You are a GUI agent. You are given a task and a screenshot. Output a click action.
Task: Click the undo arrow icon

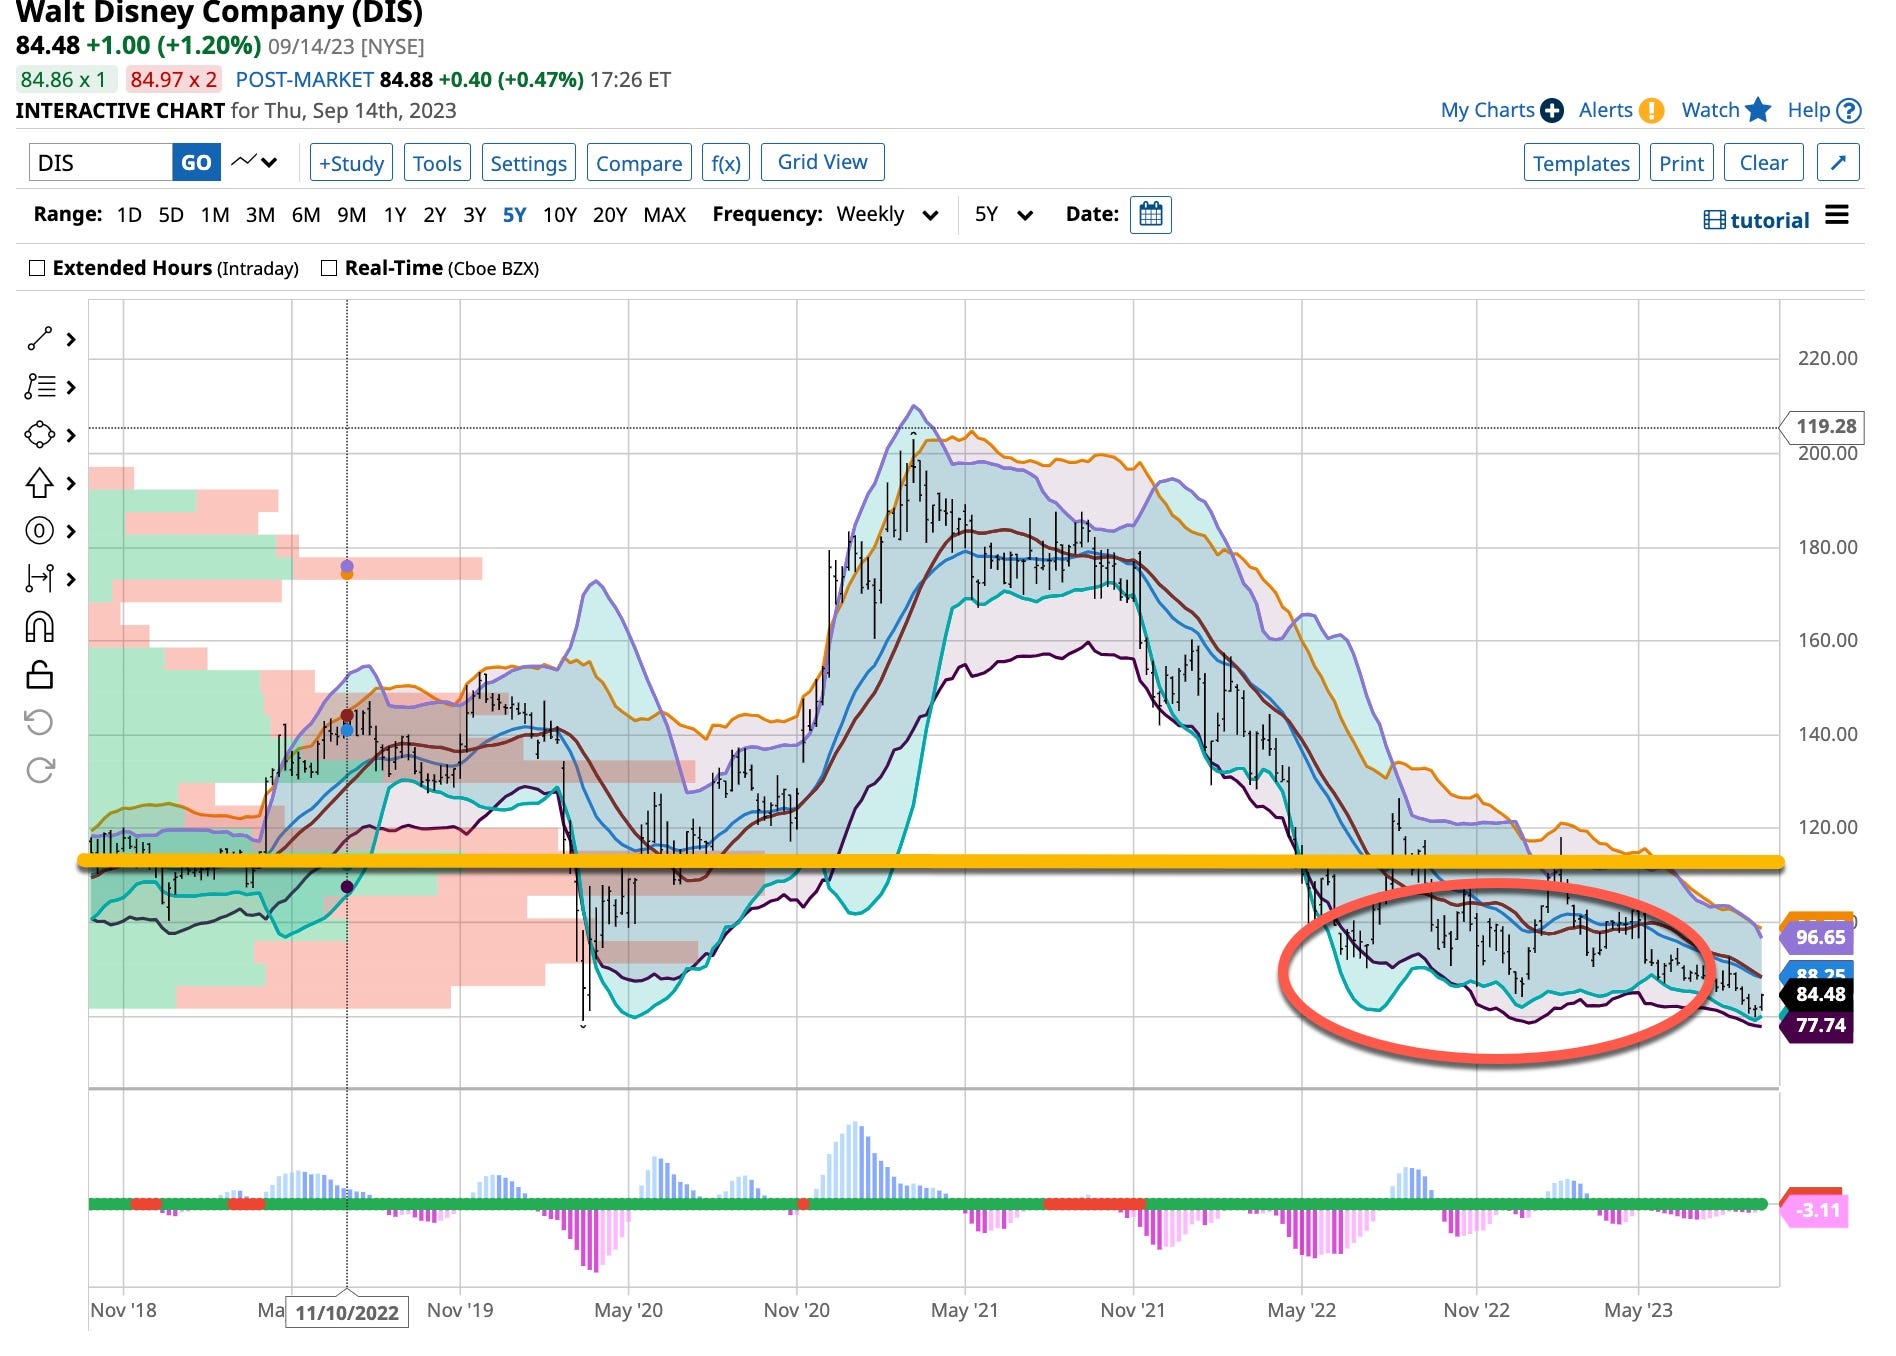click(39, 722)
